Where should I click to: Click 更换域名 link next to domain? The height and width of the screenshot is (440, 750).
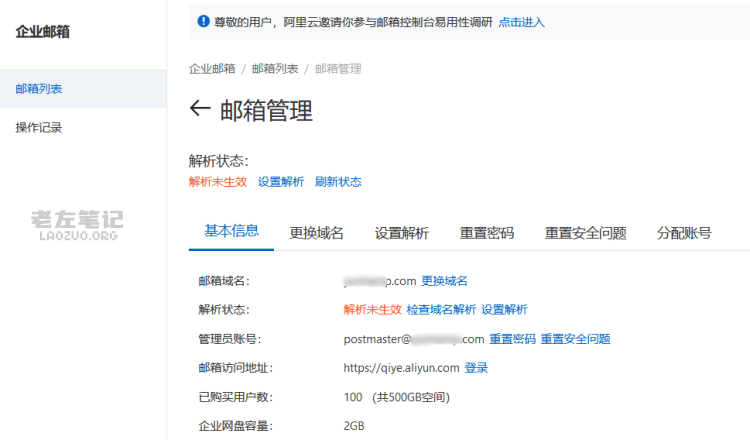(x=444, y=281)
